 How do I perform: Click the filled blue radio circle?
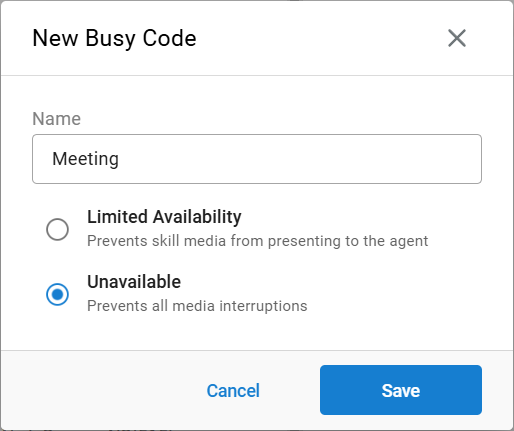(x=57, y=294)
